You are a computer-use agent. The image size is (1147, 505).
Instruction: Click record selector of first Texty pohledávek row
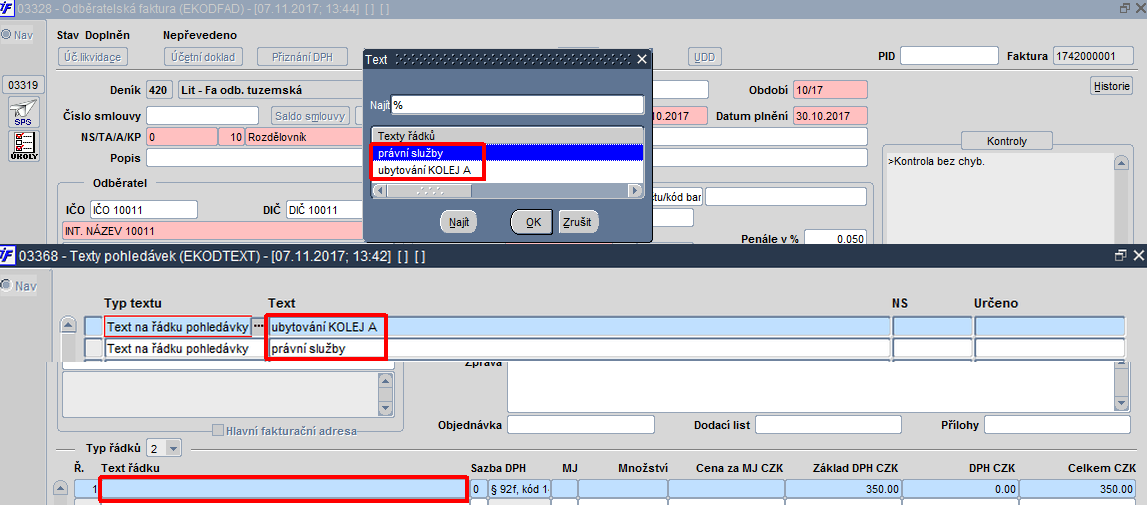point(94,326)
